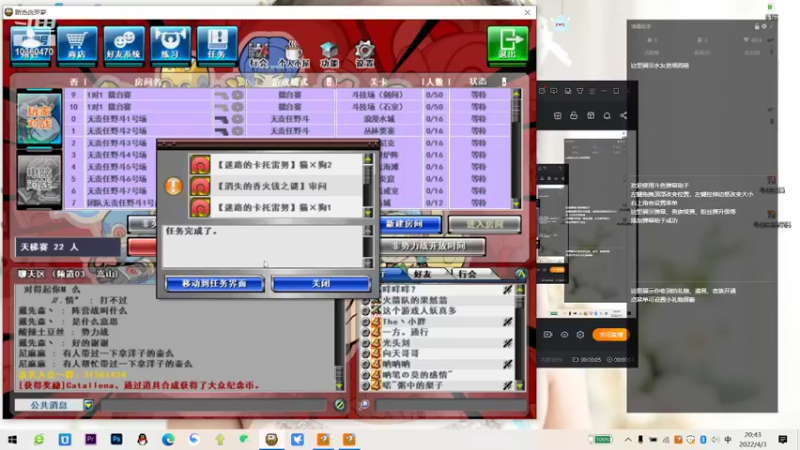Open QQ penguin icon on taskbar
Screen dimensions: 800x450
(x=142, y=439)
